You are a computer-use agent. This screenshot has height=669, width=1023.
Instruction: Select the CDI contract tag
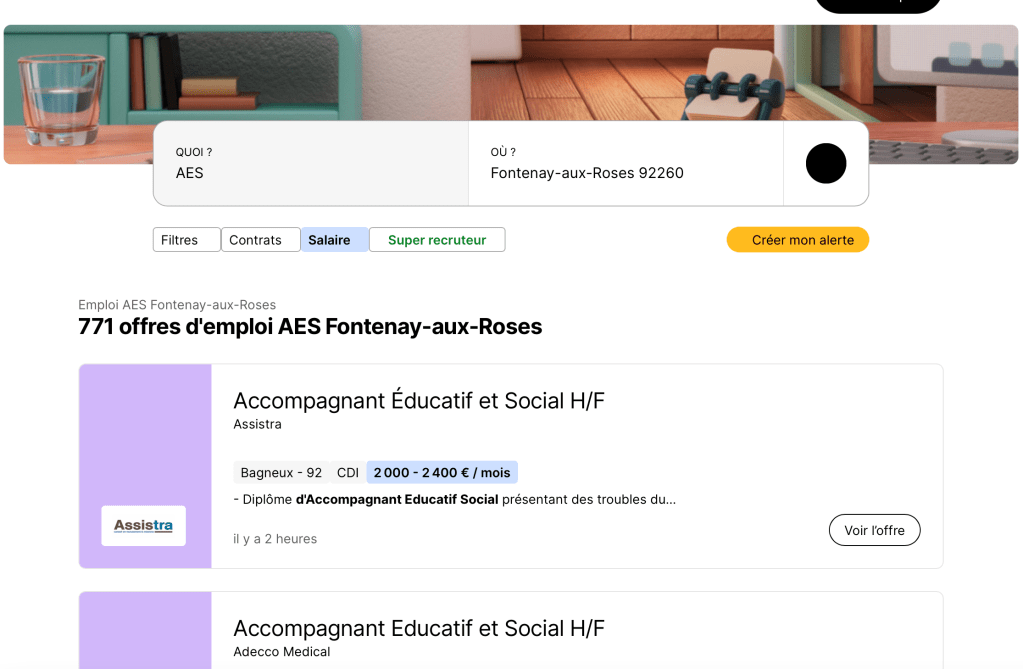pyautogui.click(x=347, y=473)
